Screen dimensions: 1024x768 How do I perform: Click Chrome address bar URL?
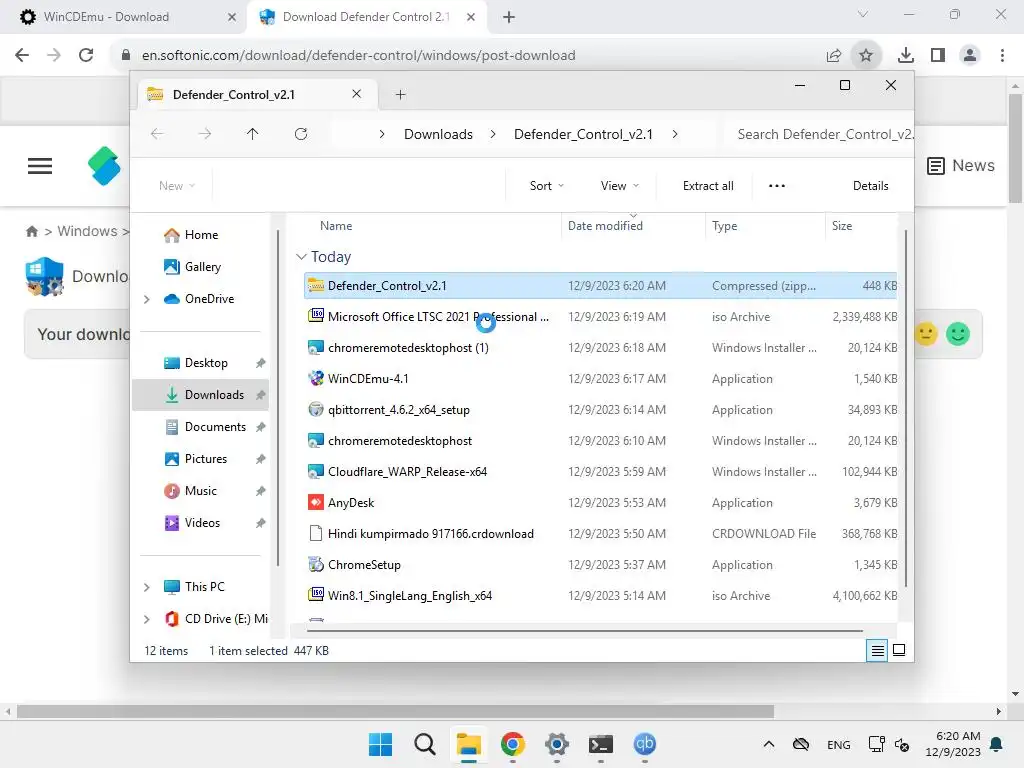click(359, 56)
